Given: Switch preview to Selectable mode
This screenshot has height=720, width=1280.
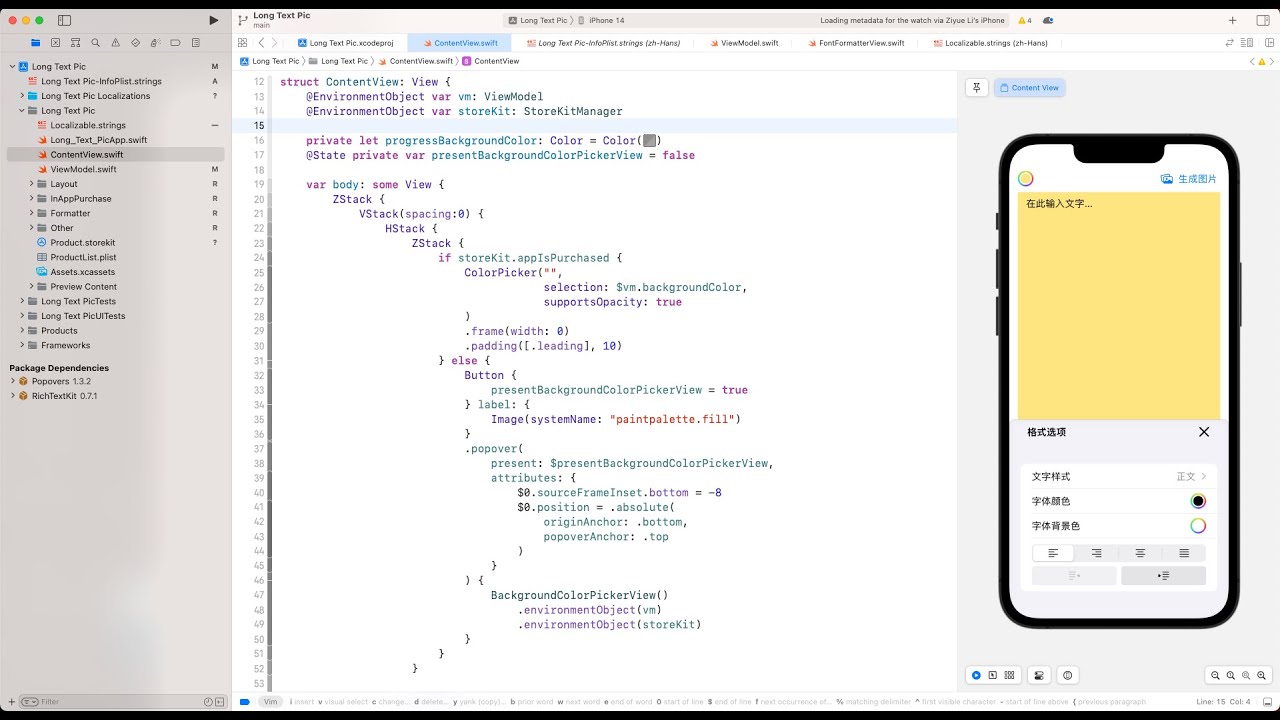Looking at the screenshot, I should pos(993,675).
